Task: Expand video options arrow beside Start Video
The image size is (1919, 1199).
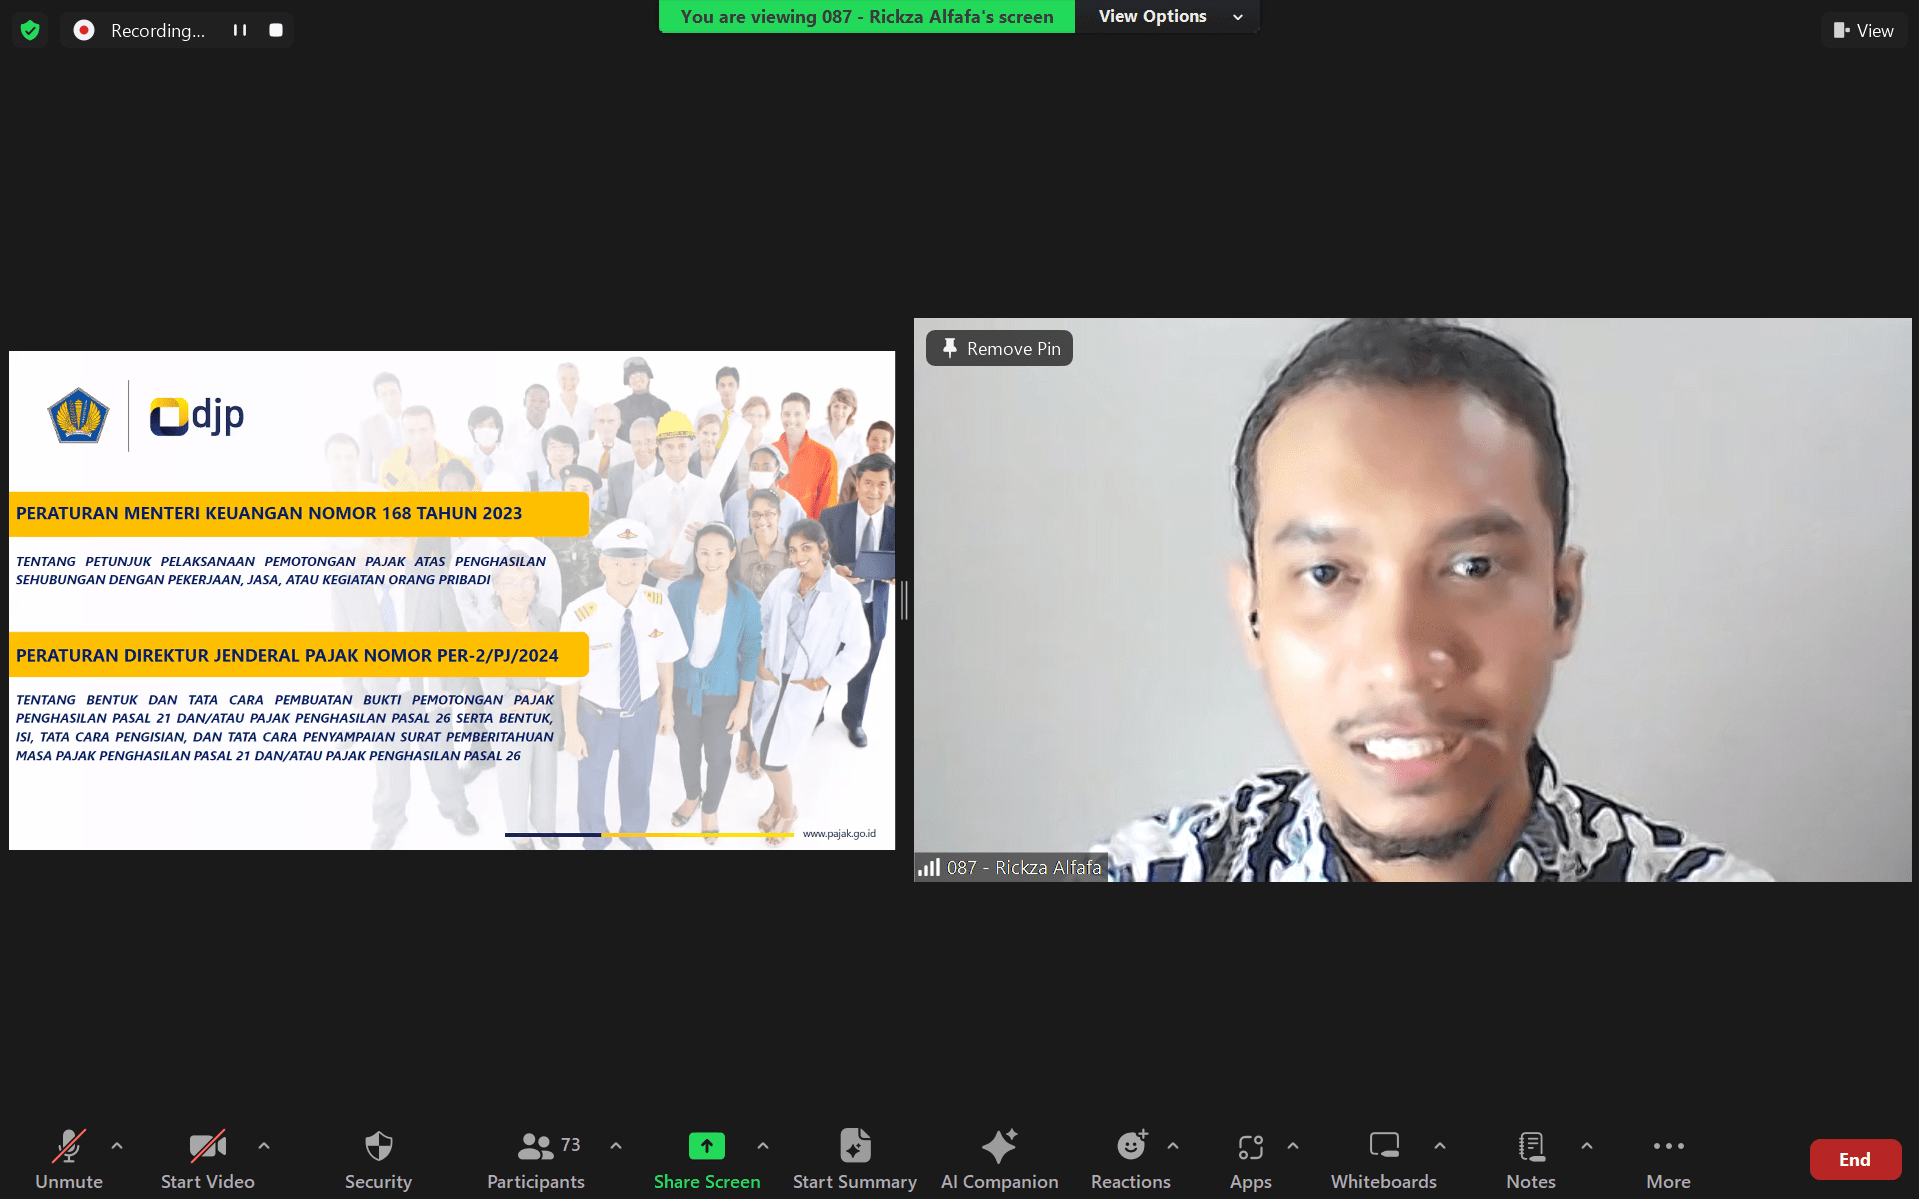Action: click(x=264, y=1146)
